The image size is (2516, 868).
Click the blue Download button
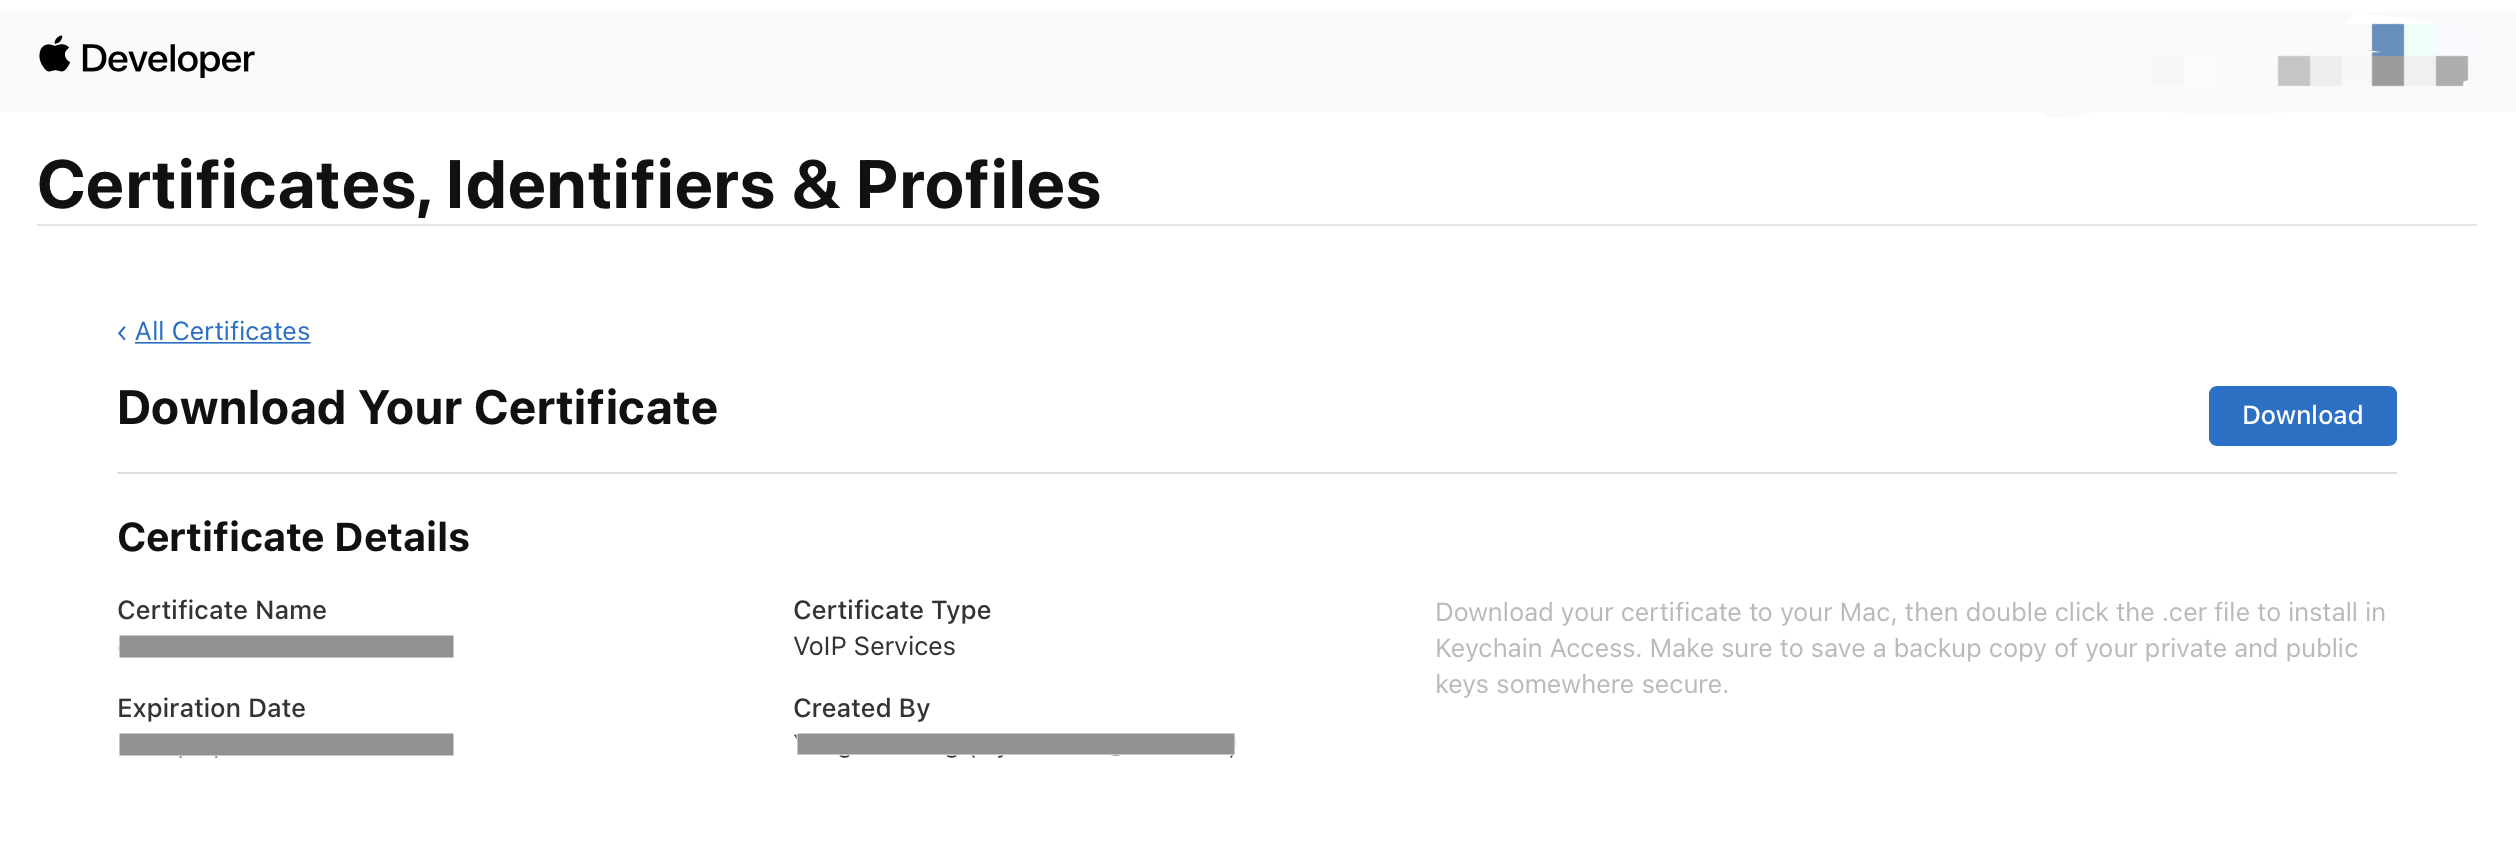2302,415
